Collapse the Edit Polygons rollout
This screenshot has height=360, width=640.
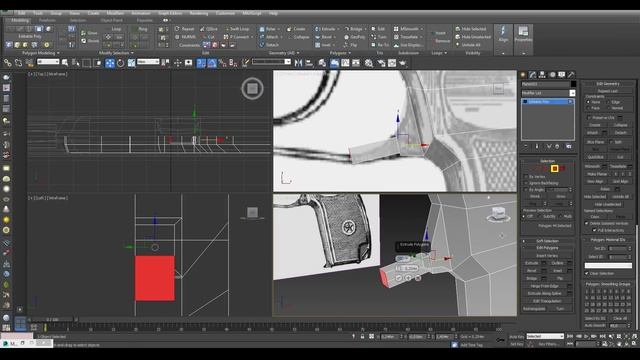coord(547,248)
